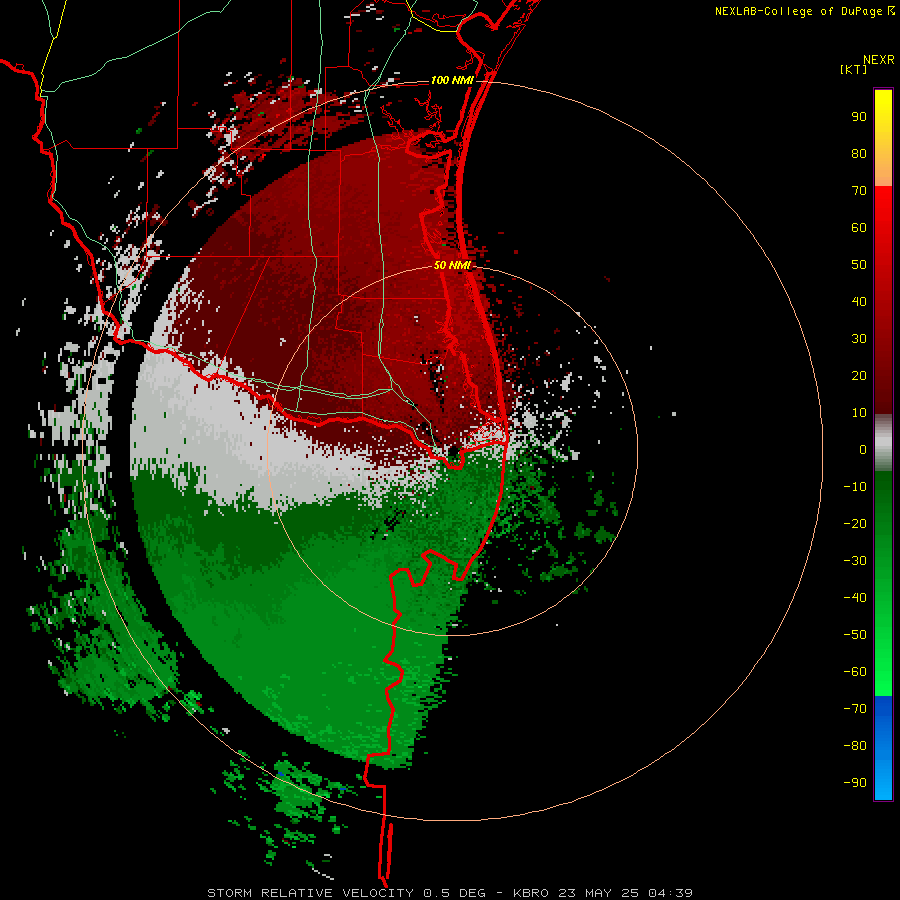Click the -90 value on velocity scale
900x900 pixels.
[855, 783]
